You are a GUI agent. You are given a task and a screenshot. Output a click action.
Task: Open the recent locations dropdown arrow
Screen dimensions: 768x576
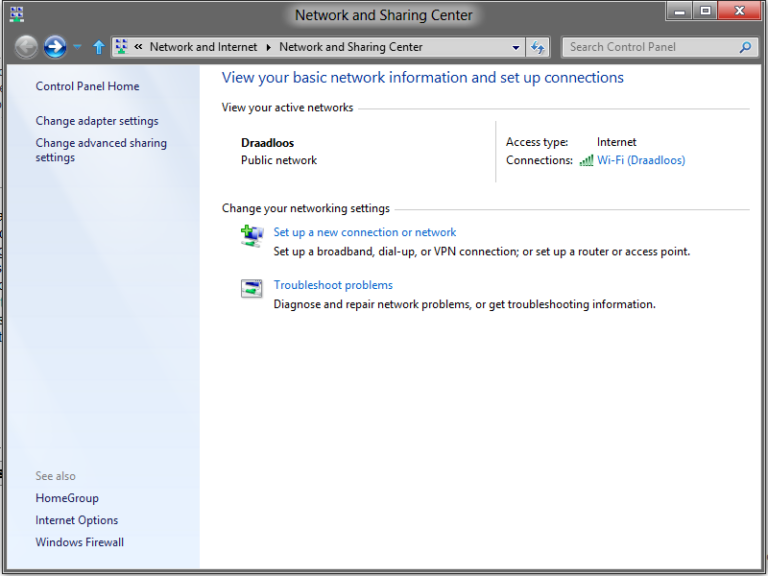point(77,47)
